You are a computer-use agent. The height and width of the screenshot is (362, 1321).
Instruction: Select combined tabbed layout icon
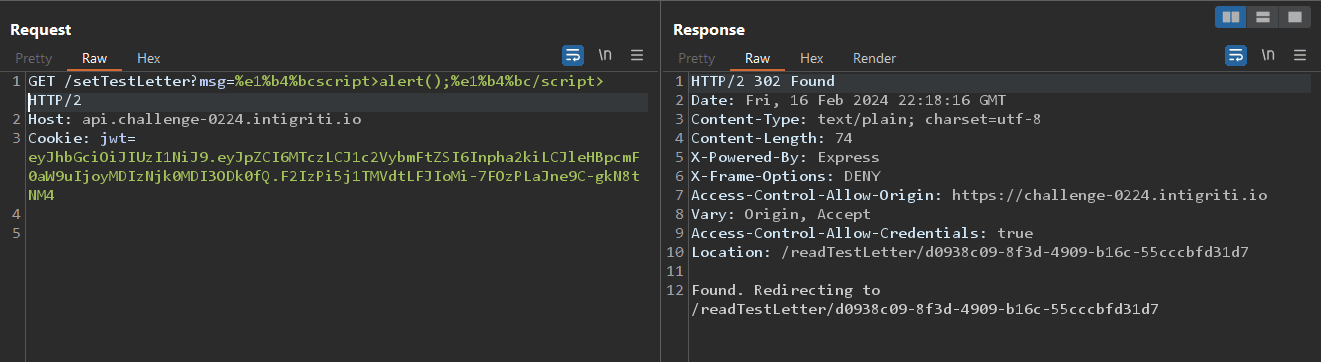pos(1294,17)
